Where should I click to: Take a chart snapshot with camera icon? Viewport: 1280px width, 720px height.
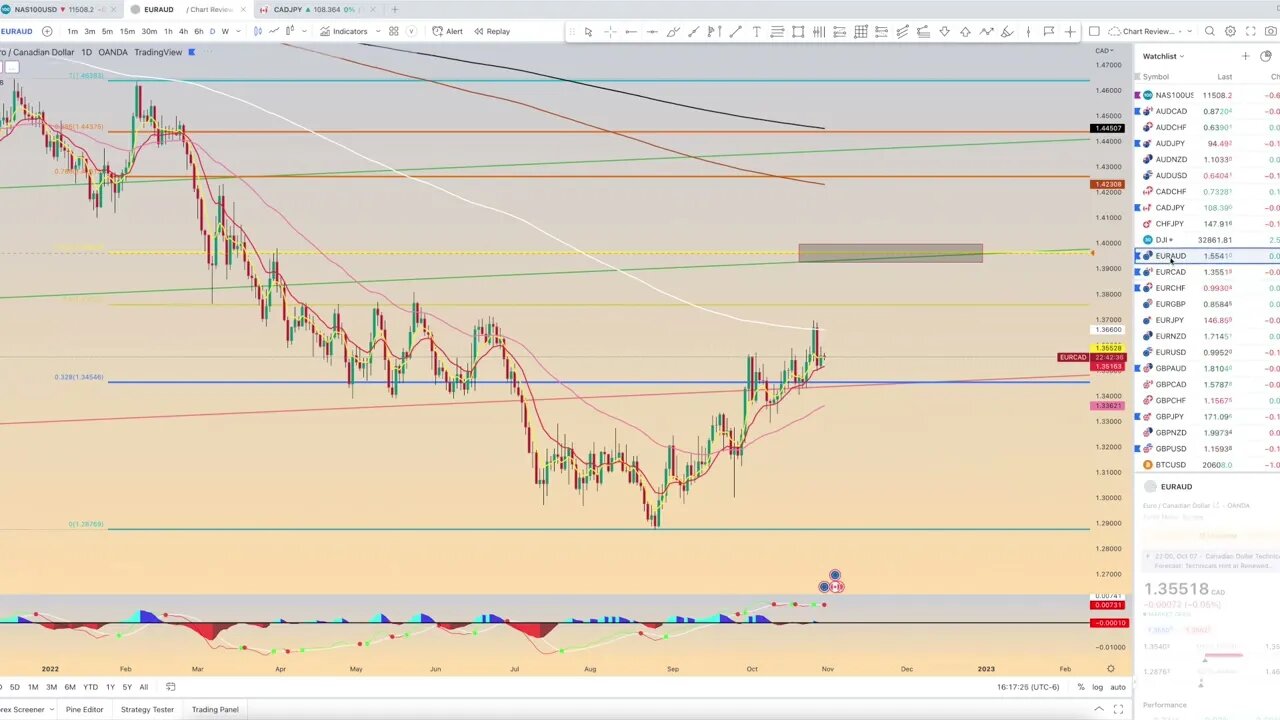[x=1271, y=31]
